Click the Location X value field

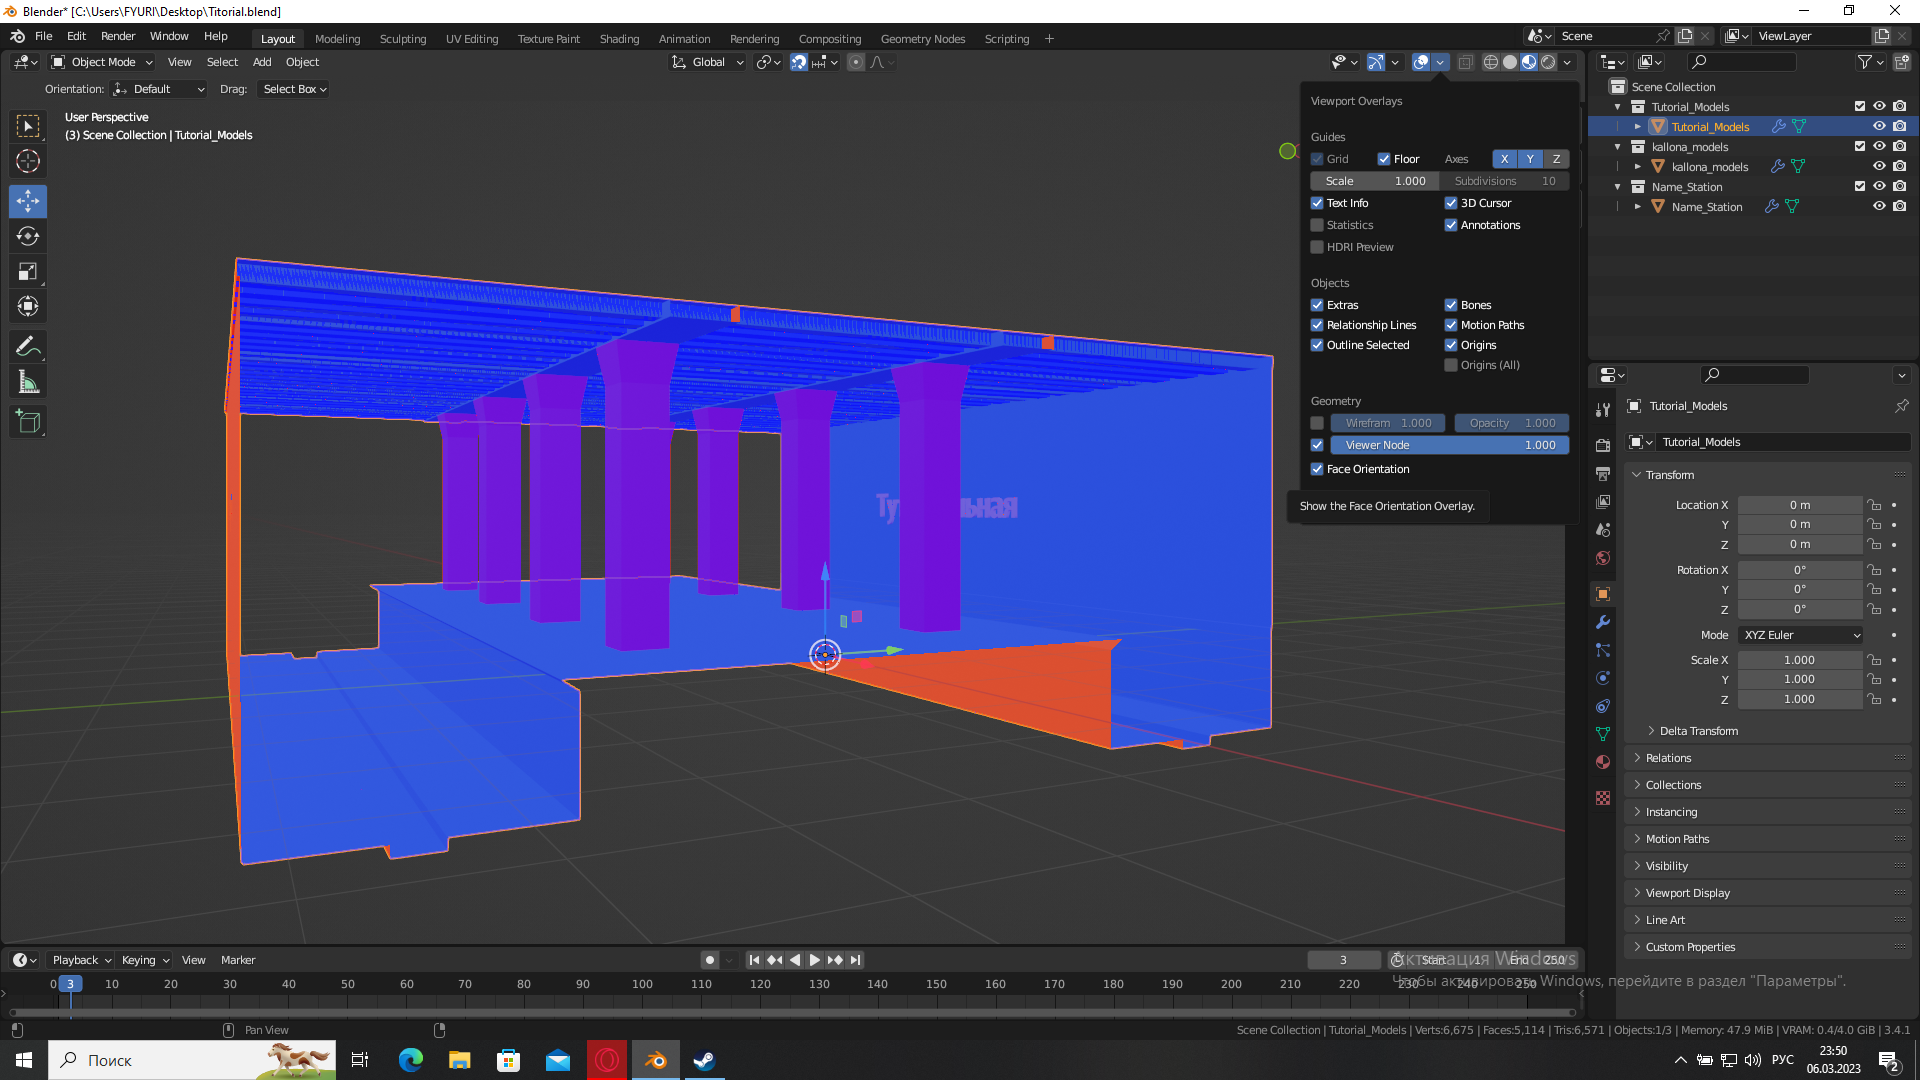pos(1799,505)
